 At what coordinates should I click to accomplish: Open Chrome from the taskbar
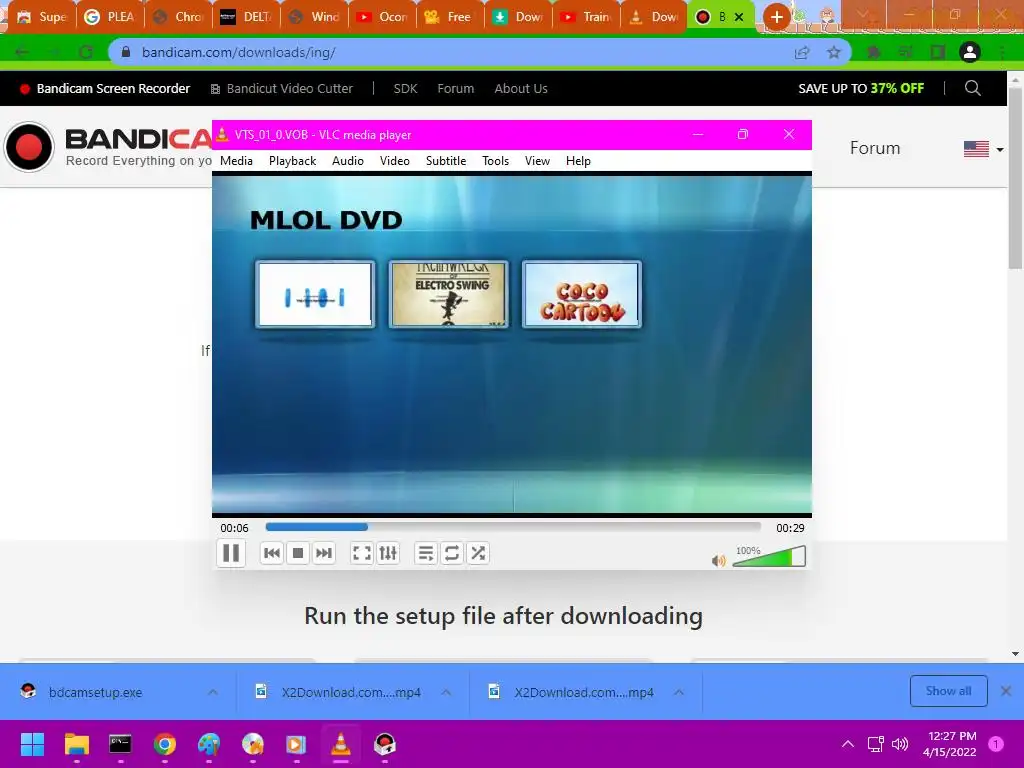(165, 744)
